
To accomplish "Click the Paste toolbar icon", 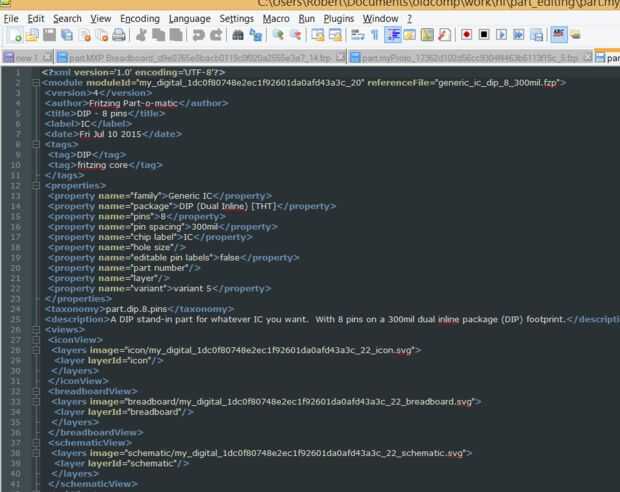I will tap(176, 35).
